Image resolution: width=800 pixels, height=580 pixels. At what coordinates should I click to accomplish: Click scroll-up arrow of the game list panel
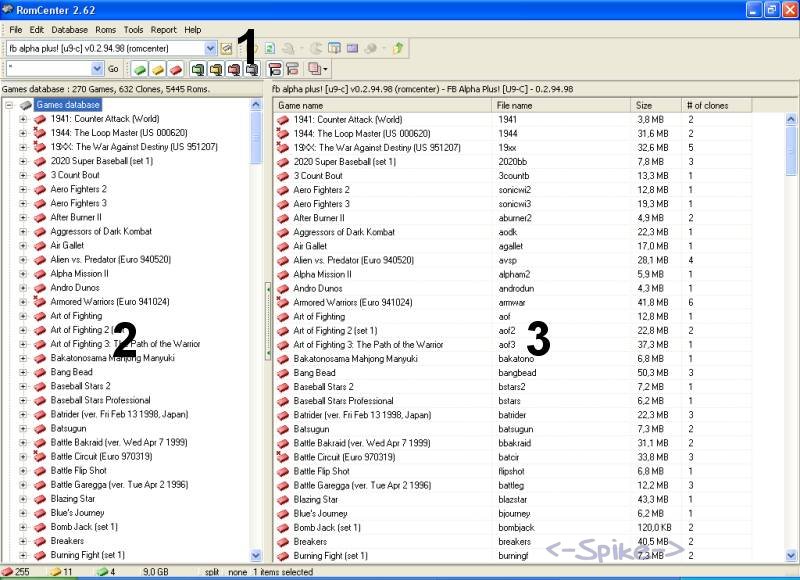[x=791, y=119]
